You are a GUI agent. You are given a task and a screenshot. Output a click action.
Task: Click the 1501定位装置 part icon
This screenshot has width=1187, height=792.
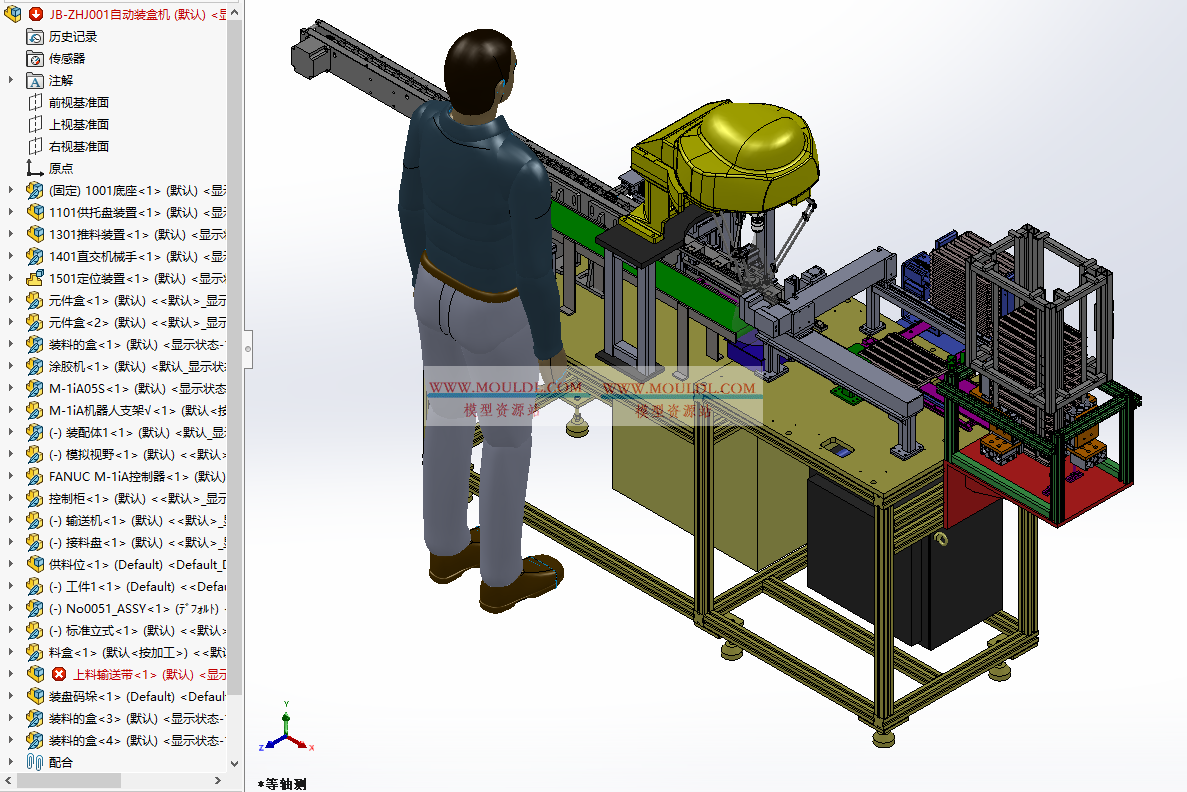pos(35,278)
